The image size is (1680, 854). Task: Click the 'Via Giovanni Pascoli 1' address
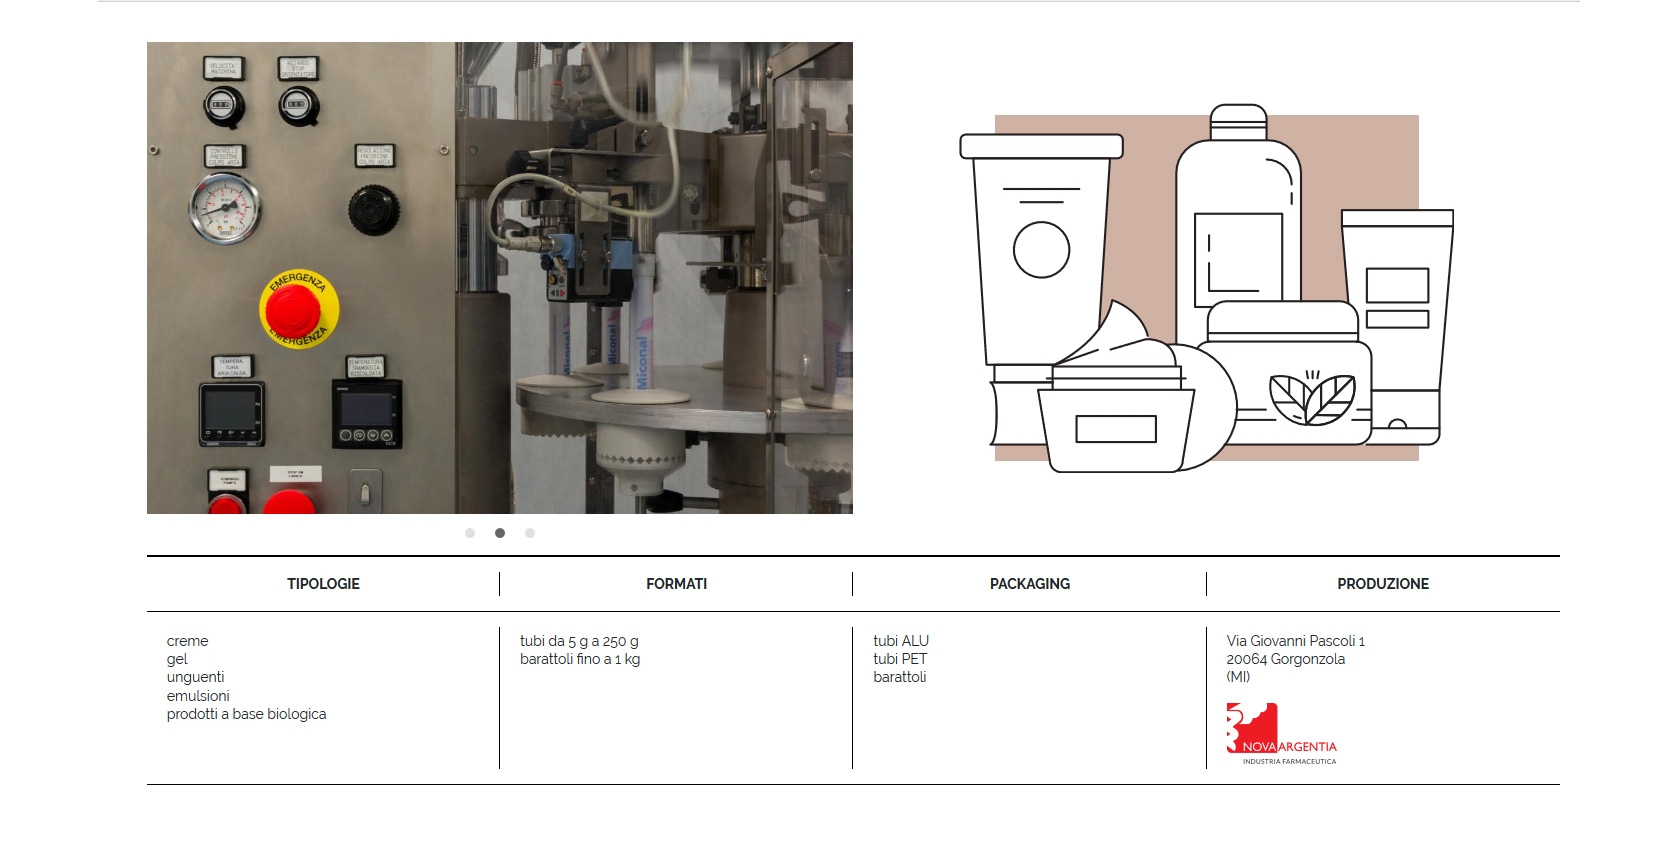click(1296, 641)
